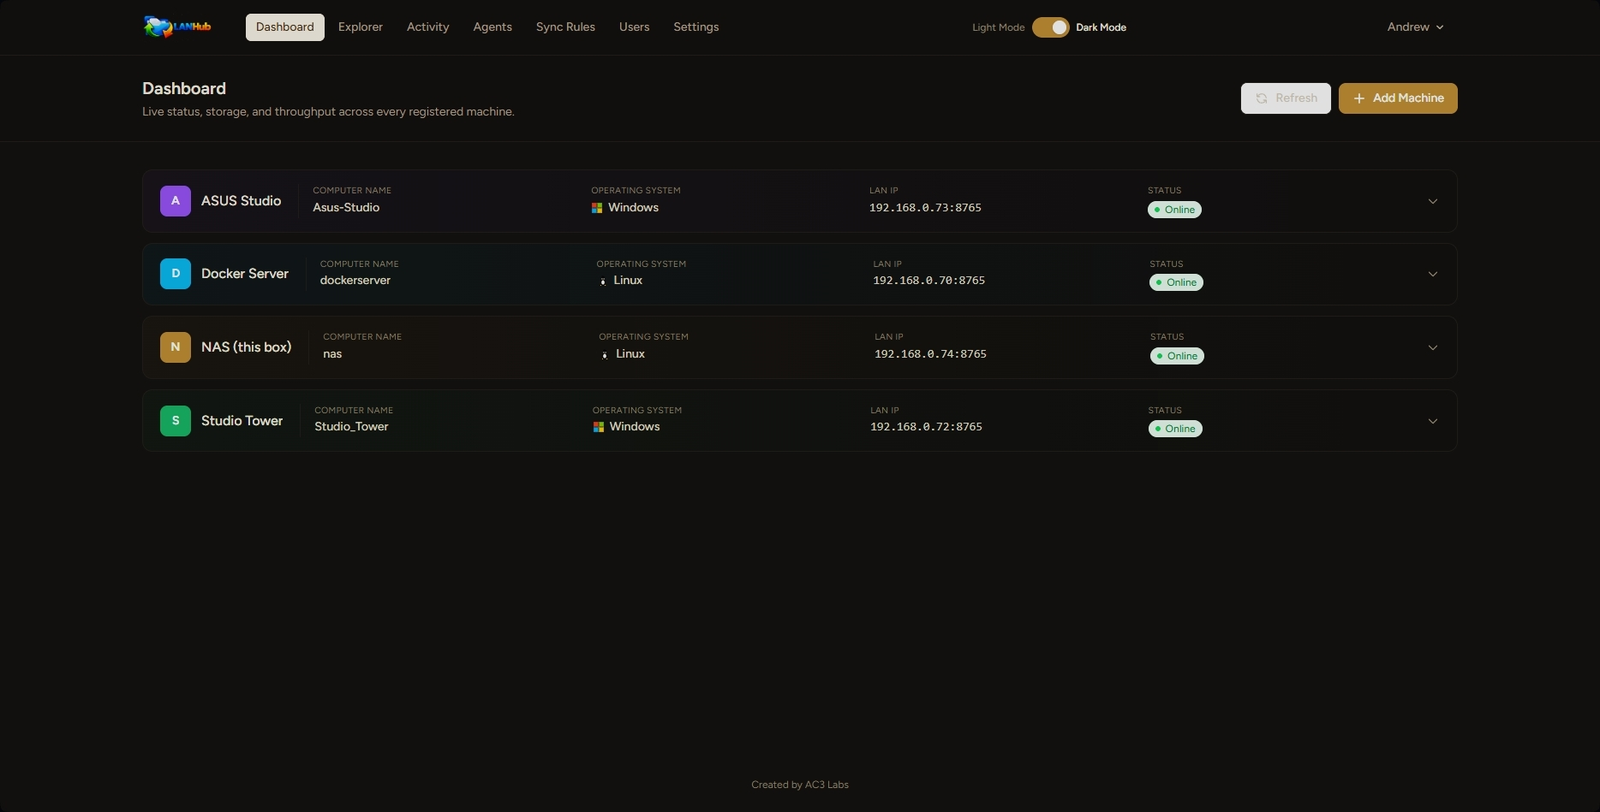Click the Linux icon in Docker Server row

[x=603, y=281]
